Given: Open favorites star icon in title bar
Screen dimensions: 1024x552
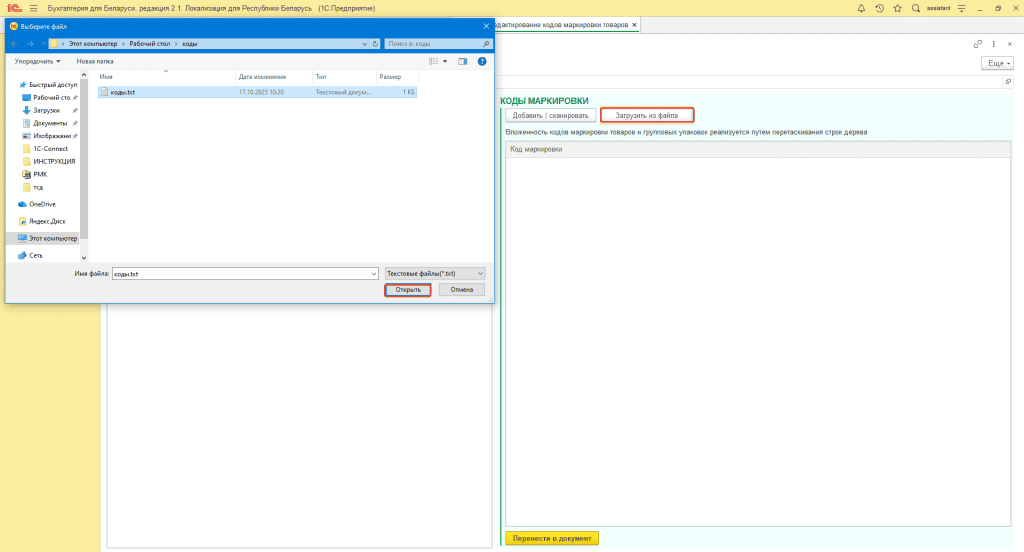Looking at the screenshot, I should click(x=897, y=8).
